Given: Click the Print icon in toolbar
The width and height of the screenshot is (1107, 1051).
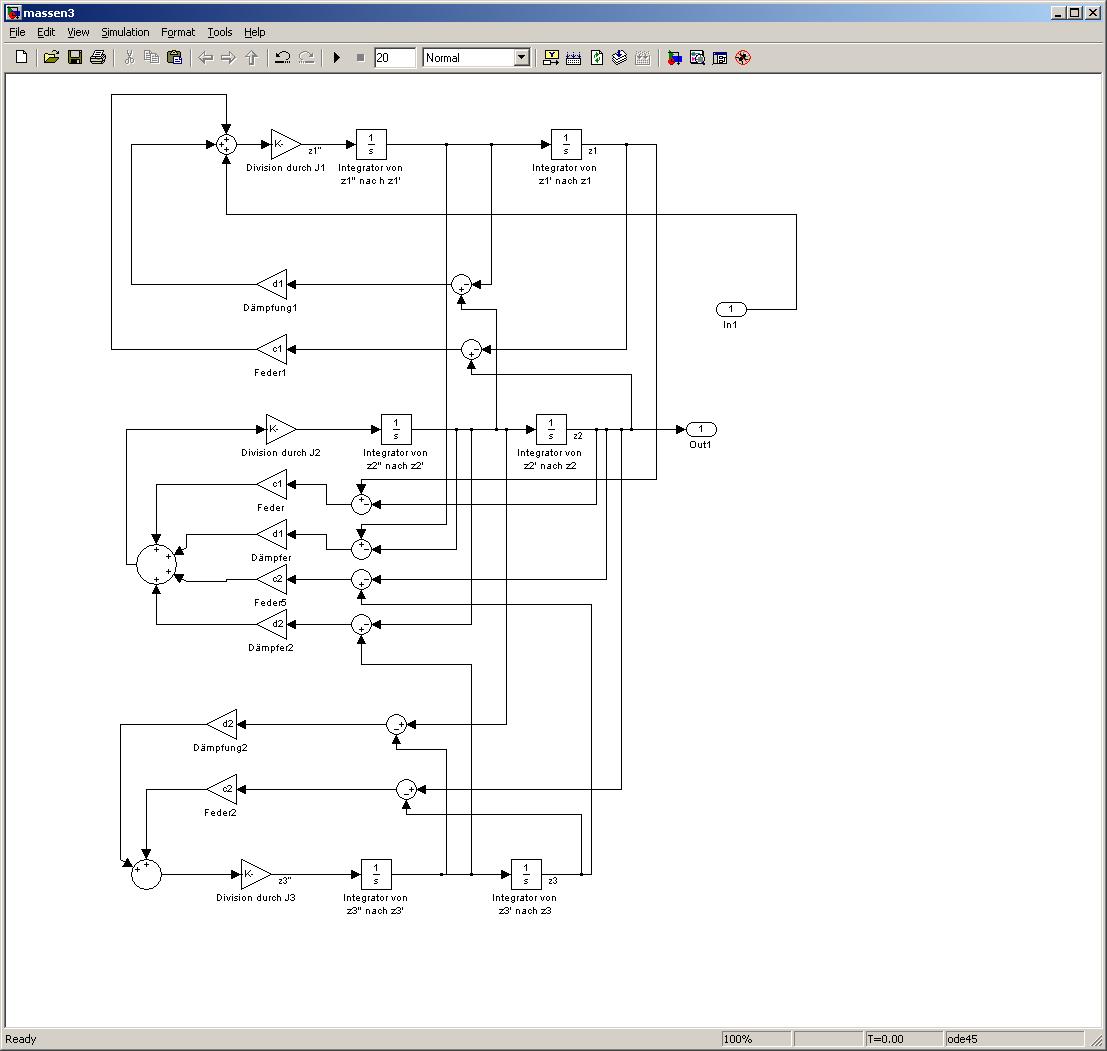Looking at the screenshot, I should click(x=97, y=58).
